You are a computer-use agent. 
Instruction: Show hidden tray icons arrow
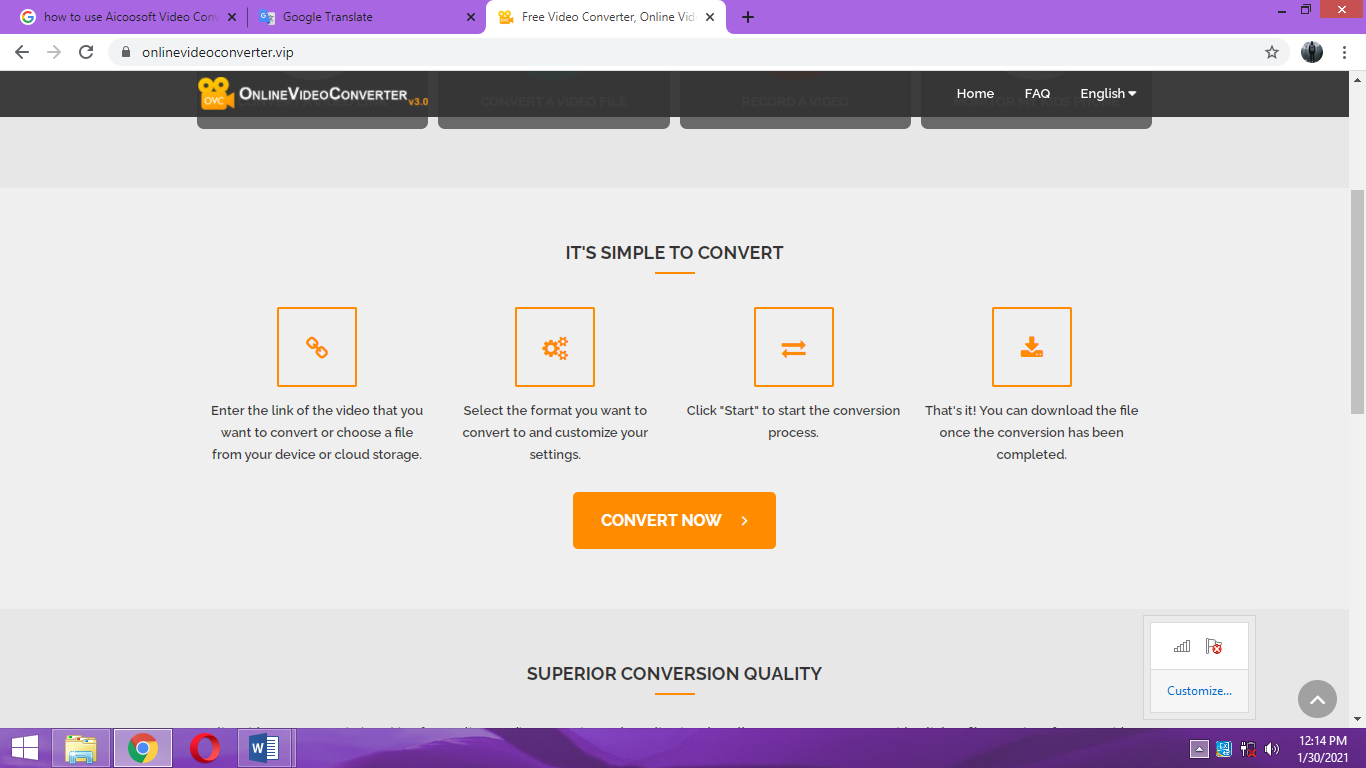pyautogui.click(x=1199, y=749)
